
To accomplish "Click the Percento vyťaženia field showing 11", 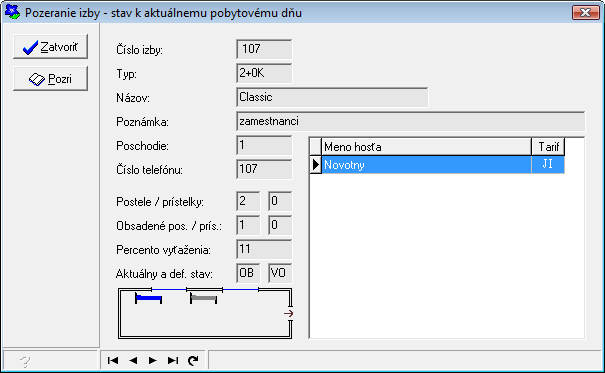I will point(264,249).
